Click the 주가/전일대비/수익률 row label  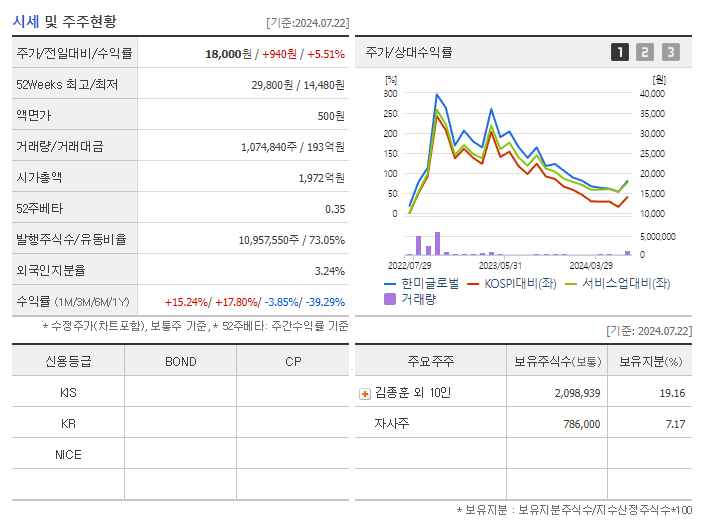pos(74,53)
